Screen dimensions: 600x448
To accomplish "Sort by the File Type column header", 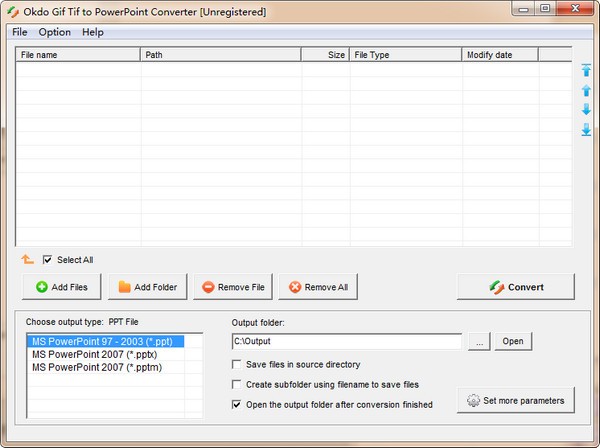I will point(406,55).
